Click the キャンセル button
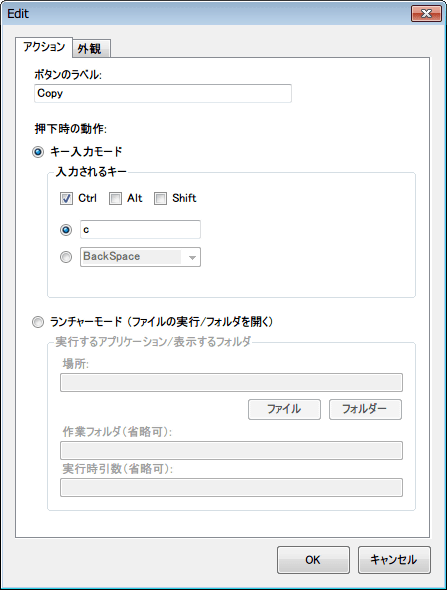Viewport: 447px width, 590px height. 394,560
